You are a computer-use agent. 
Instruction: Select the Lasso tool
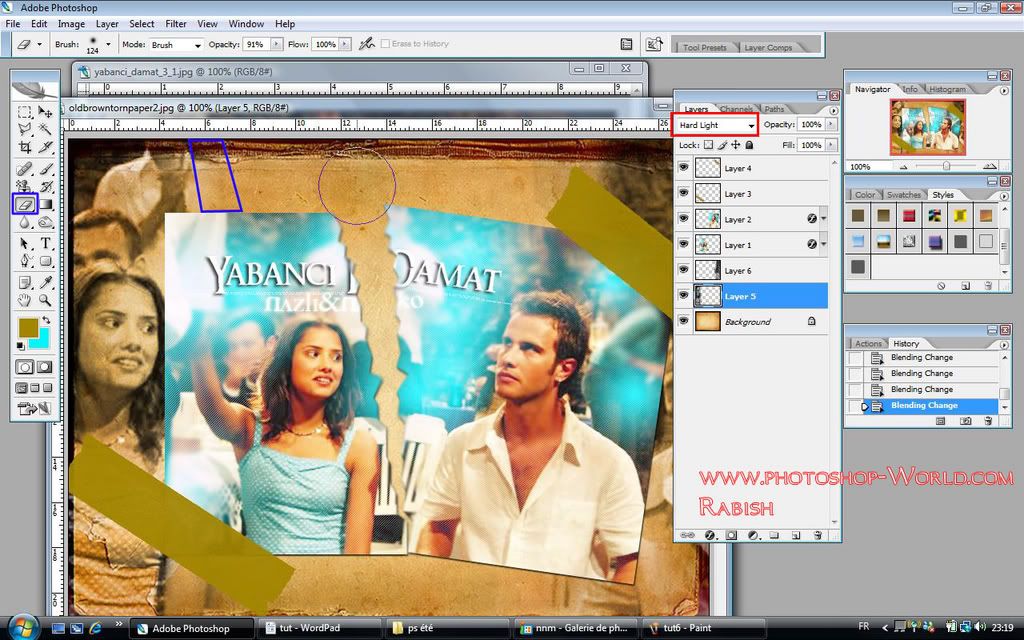(25, 129)
